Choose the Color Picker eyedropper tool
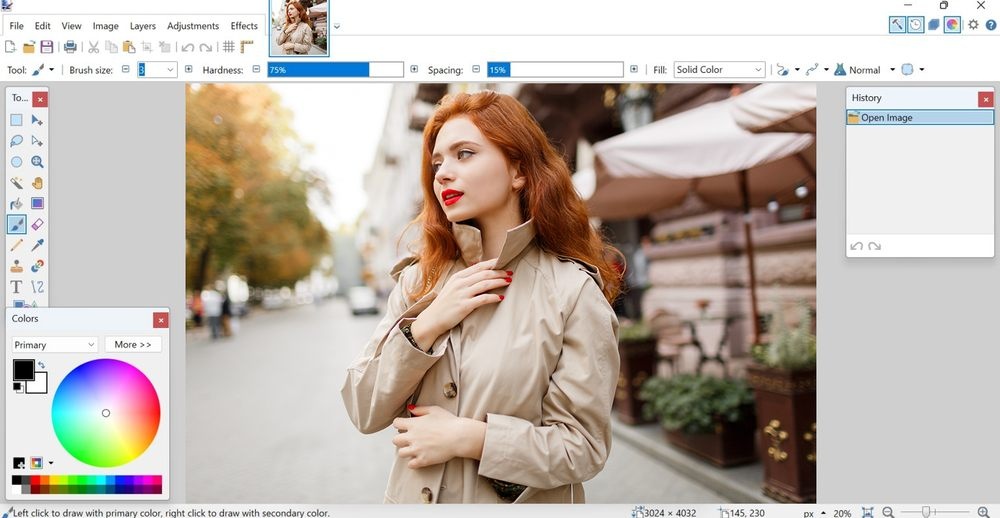This screenshot has height=518, width=1000. [37, 246]
